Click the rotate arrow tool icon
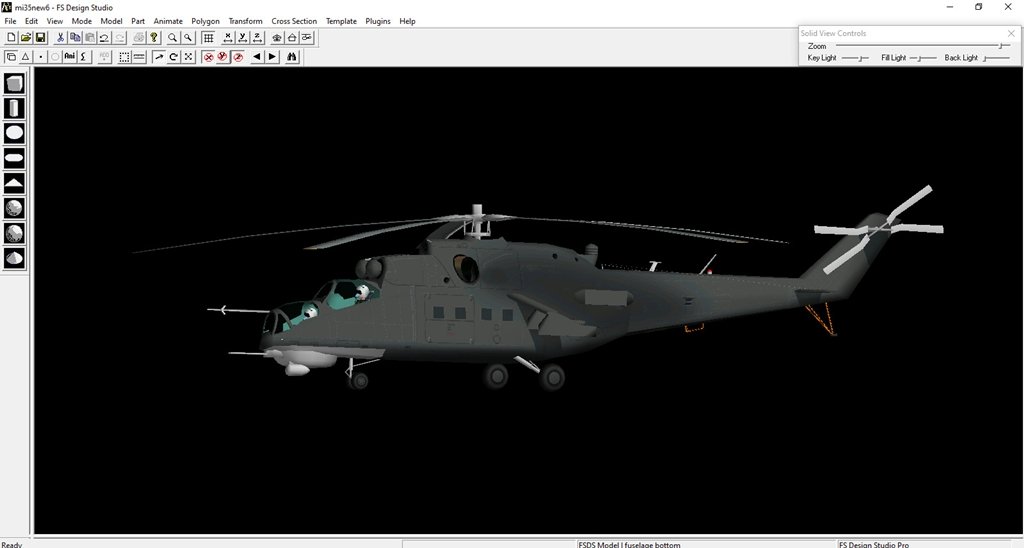 click(173, 57)
